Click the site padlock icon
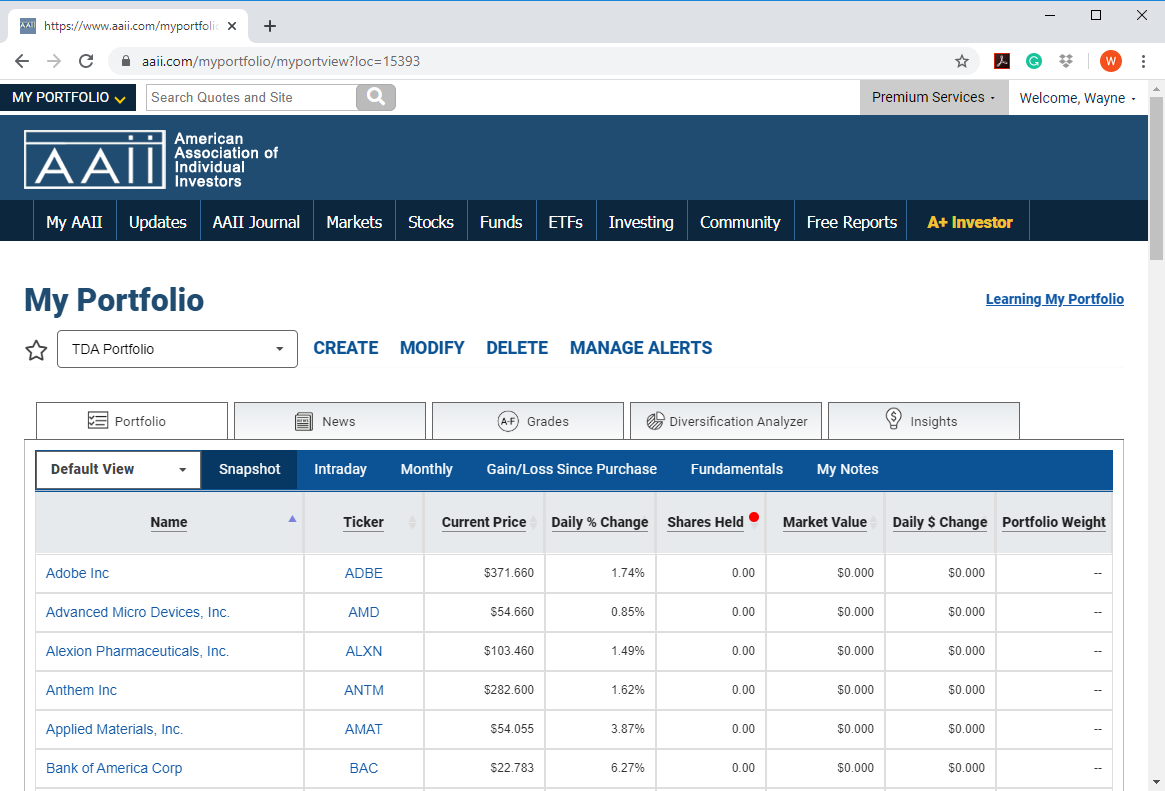The image size is (1165, 791). point(126,61)
